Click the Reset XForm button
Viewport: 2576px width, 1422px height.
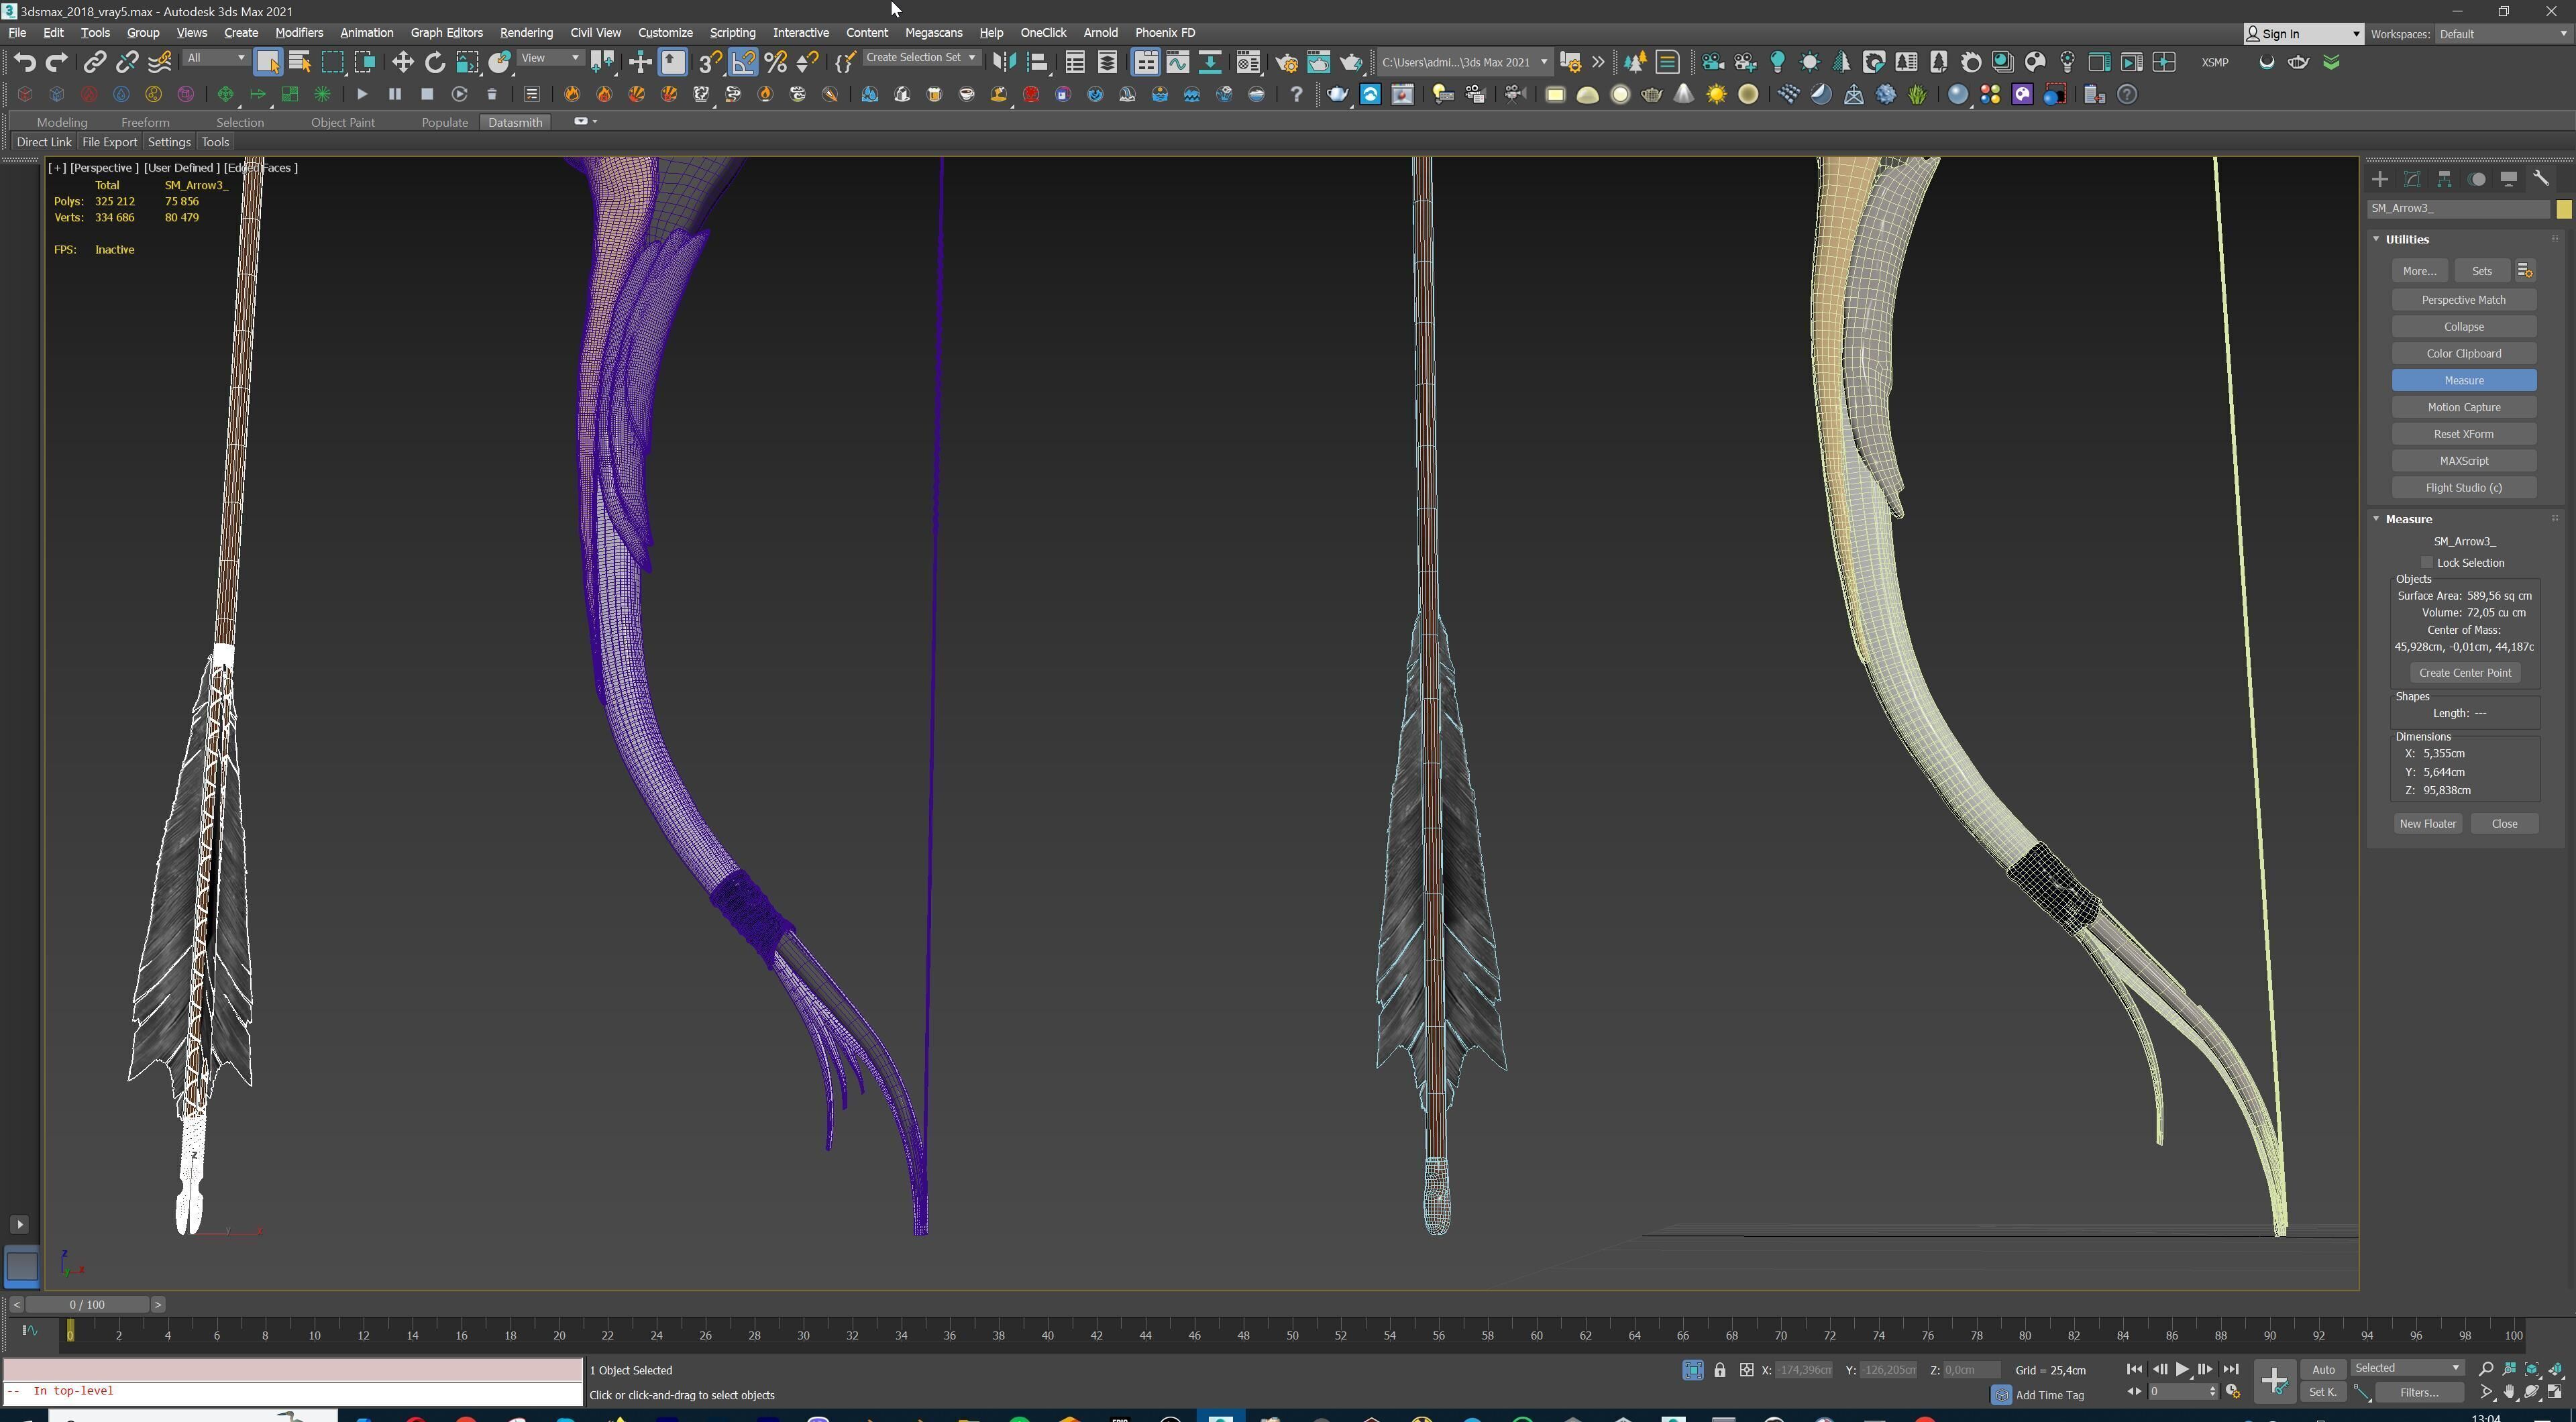point(2463,434)
